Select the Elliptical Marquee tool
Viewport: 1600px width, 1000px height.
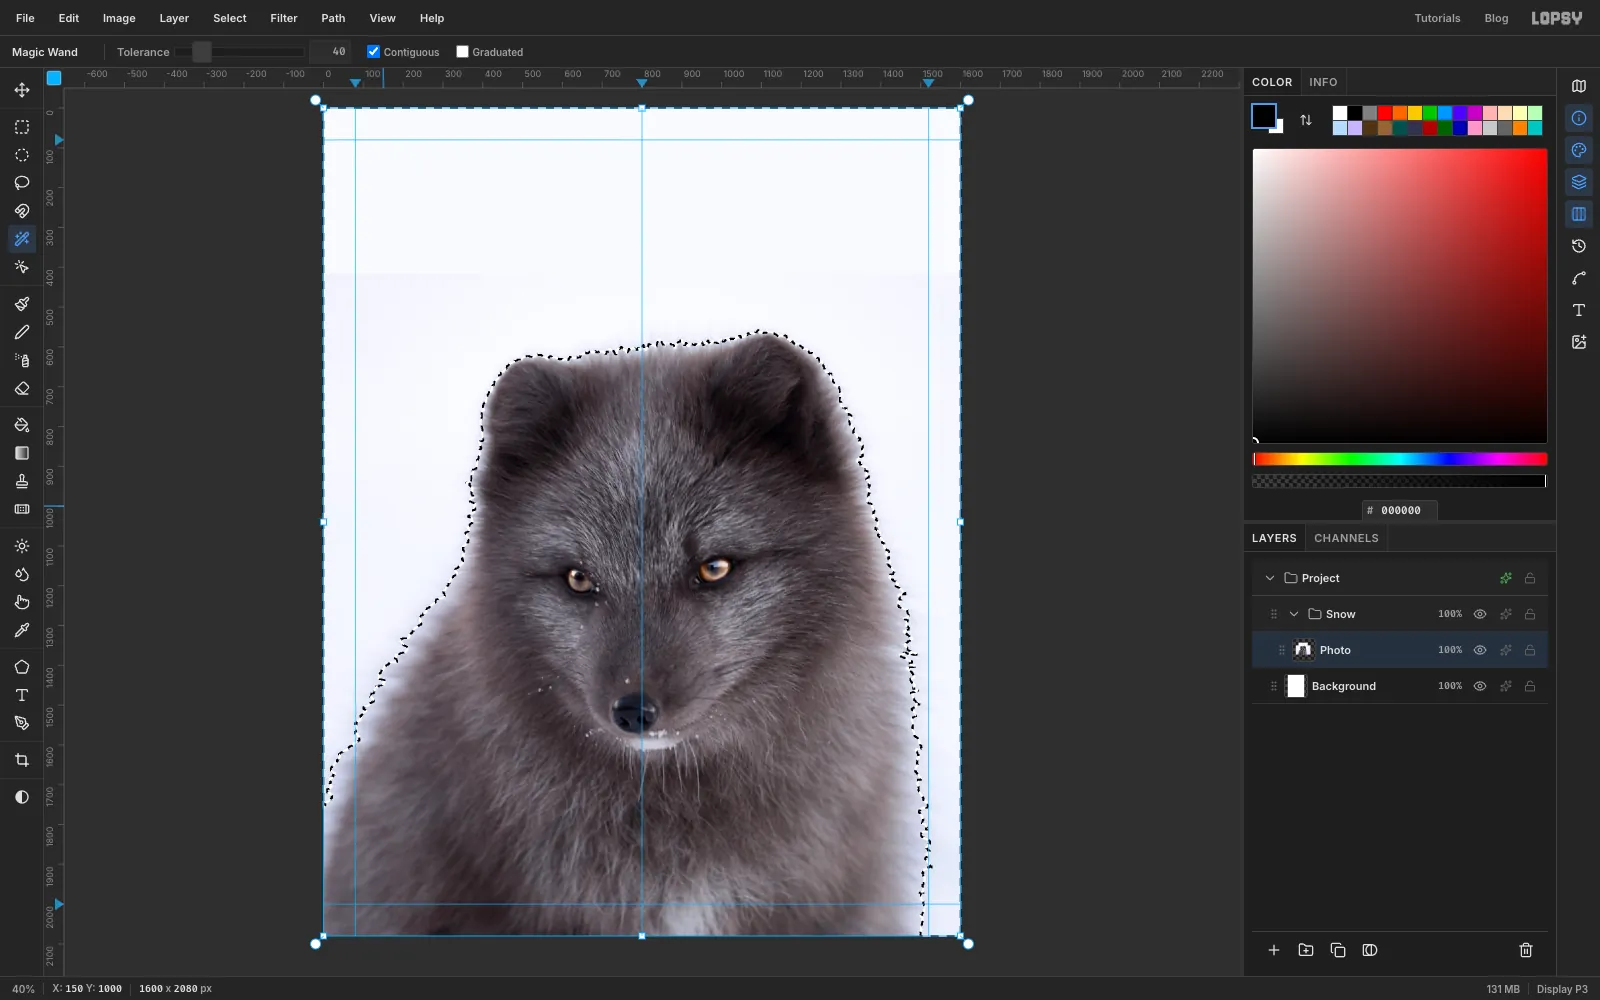pos(22,155)
